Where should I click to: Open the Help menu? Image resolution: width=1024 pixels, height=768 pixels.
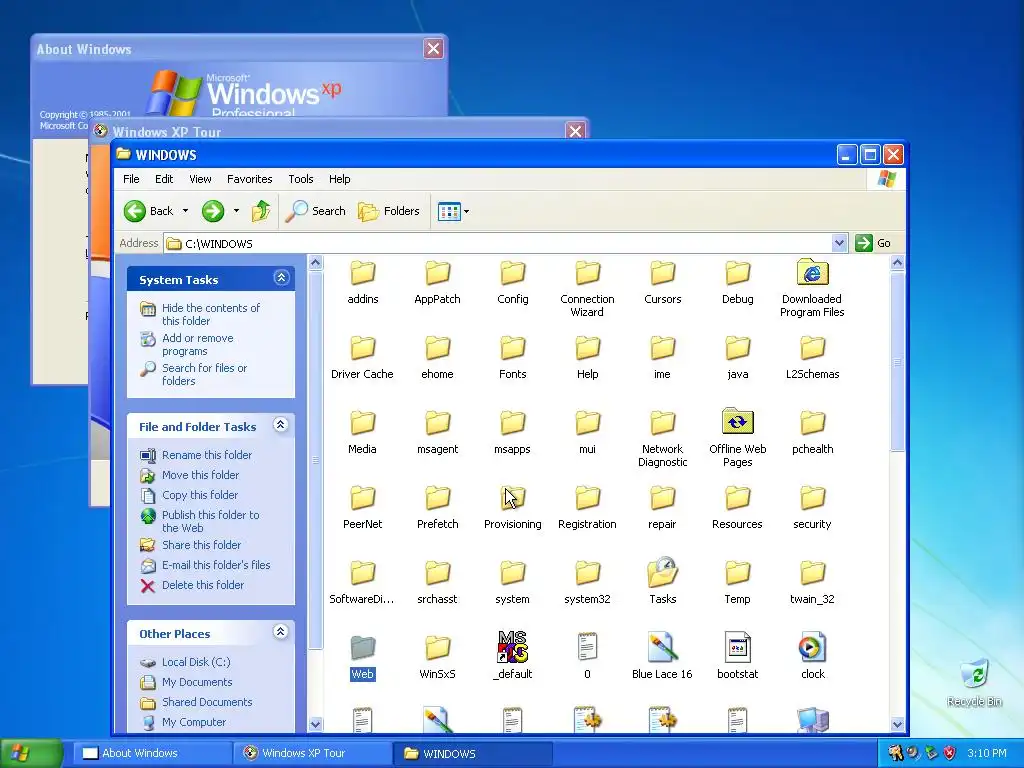(x=340, y=179)
